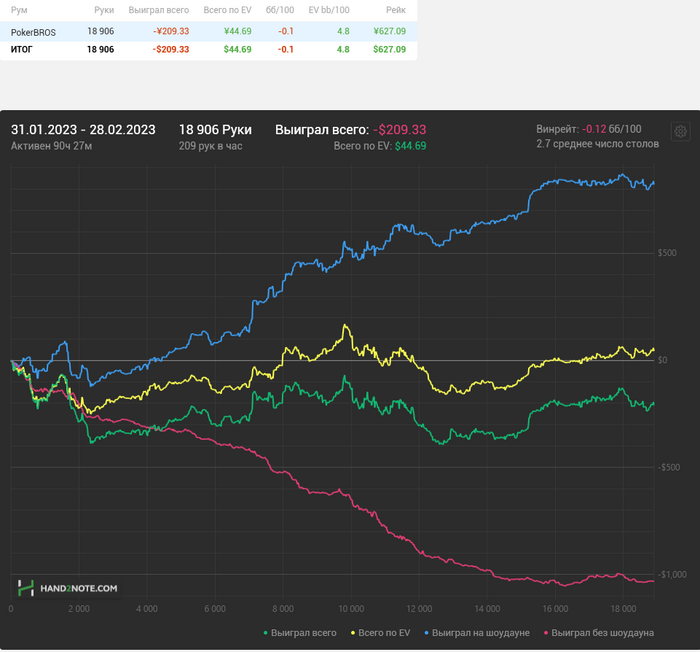Click the 4.8 EV bb/100 cell in PokerBROS row
The image size is (700, 652).
tap(343, 31)
